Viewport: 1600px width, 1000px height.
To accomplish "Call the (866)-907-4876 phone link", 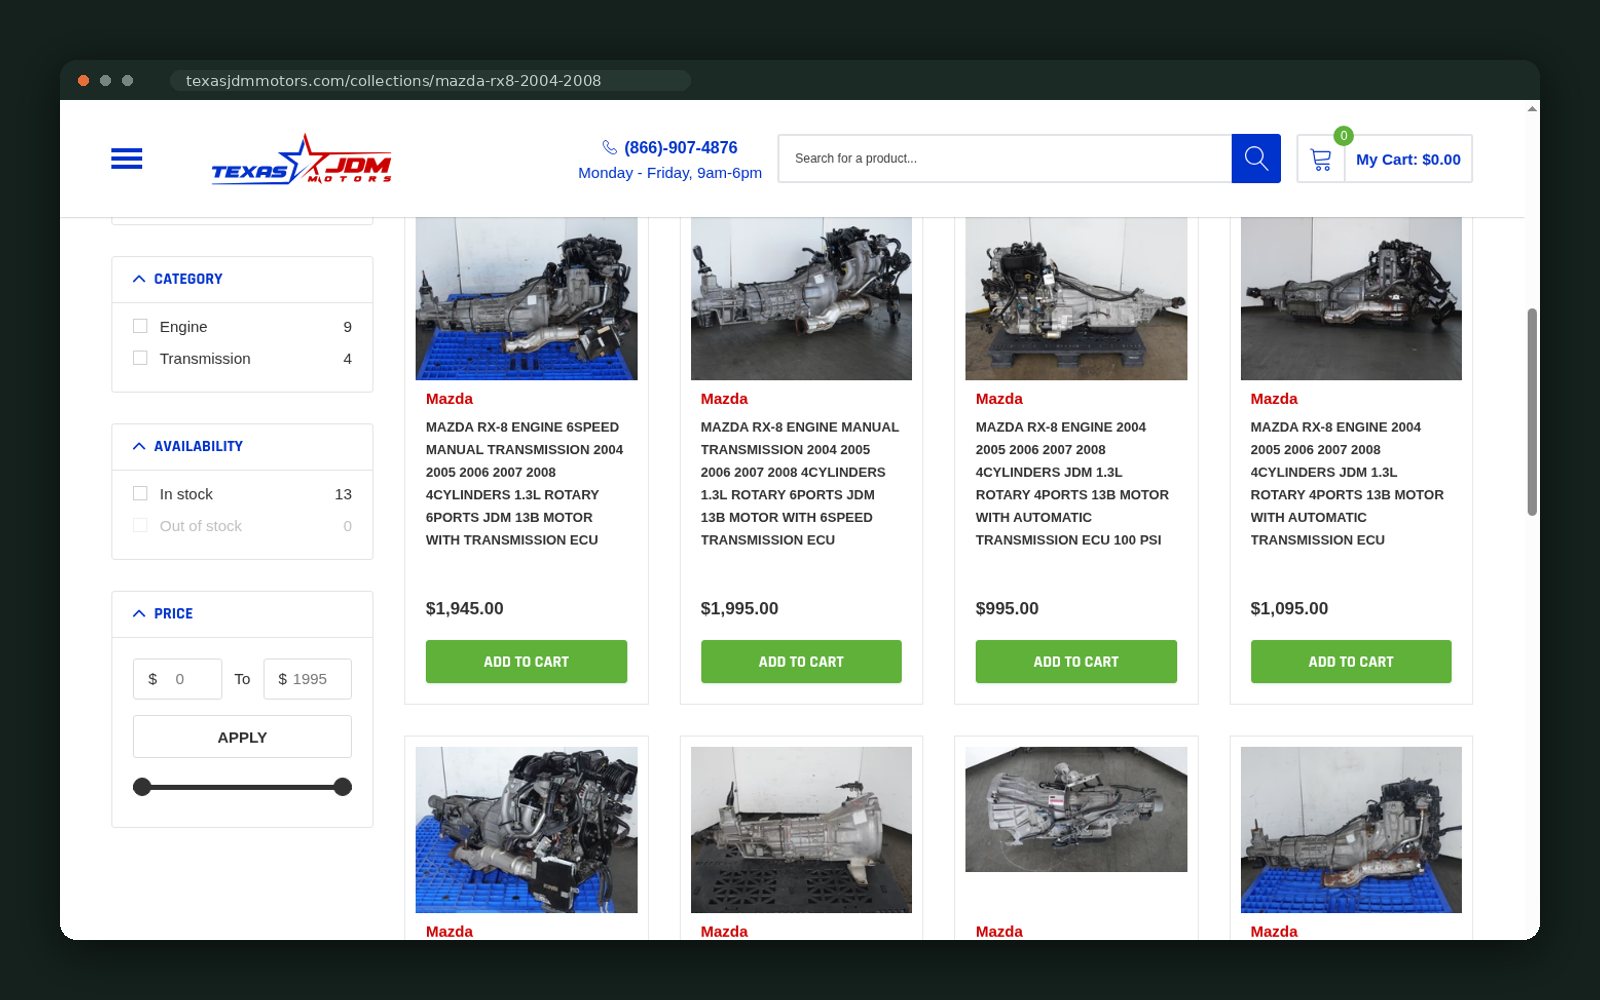I will pos(680,147).
